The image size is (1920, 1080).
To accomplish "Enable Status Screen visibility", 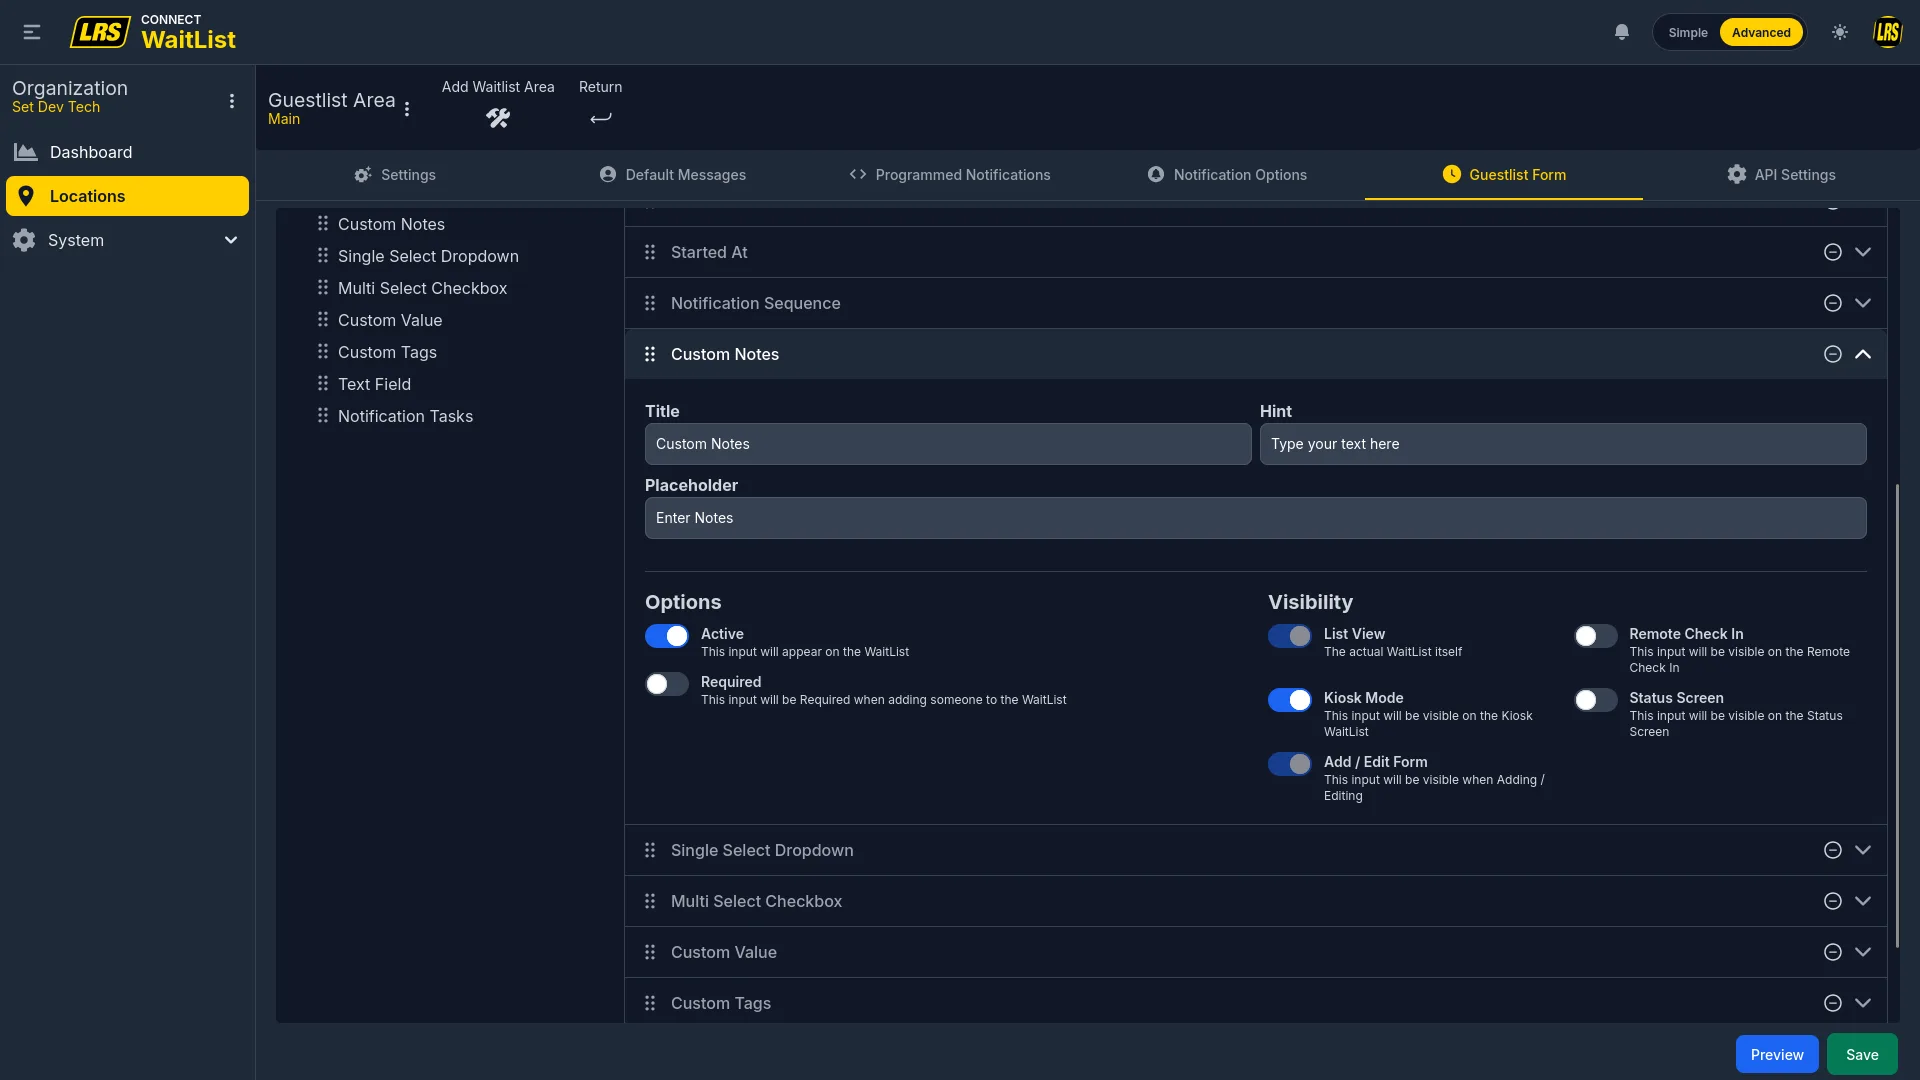I will [1595, 700].
